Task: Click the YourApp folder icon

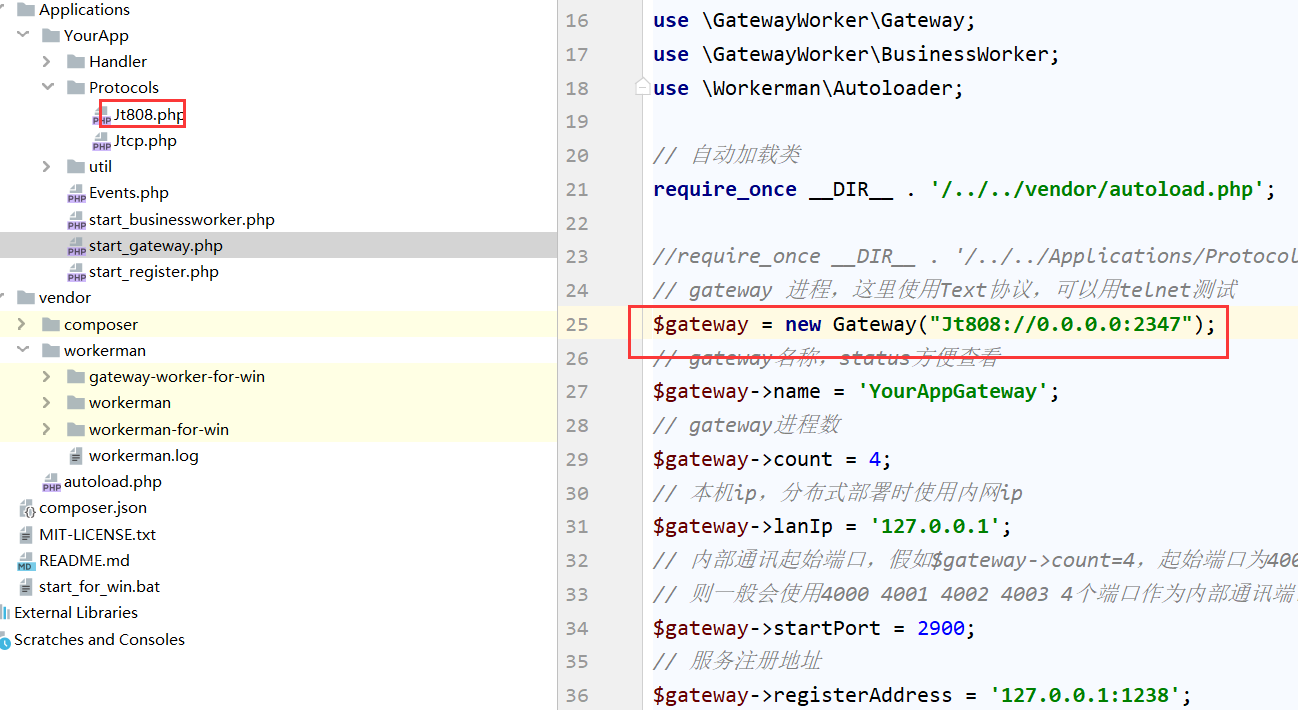Action: pyautogui.click(x=51, y=35)
